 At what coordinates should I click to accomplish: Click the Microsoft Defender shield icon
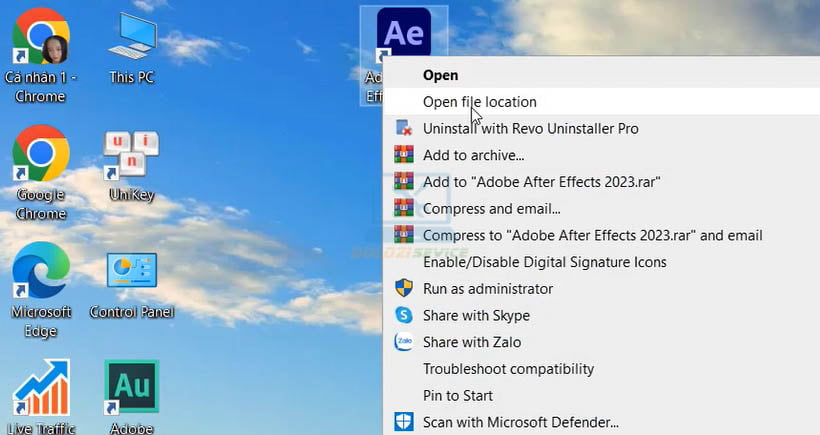tap(404, 421)
